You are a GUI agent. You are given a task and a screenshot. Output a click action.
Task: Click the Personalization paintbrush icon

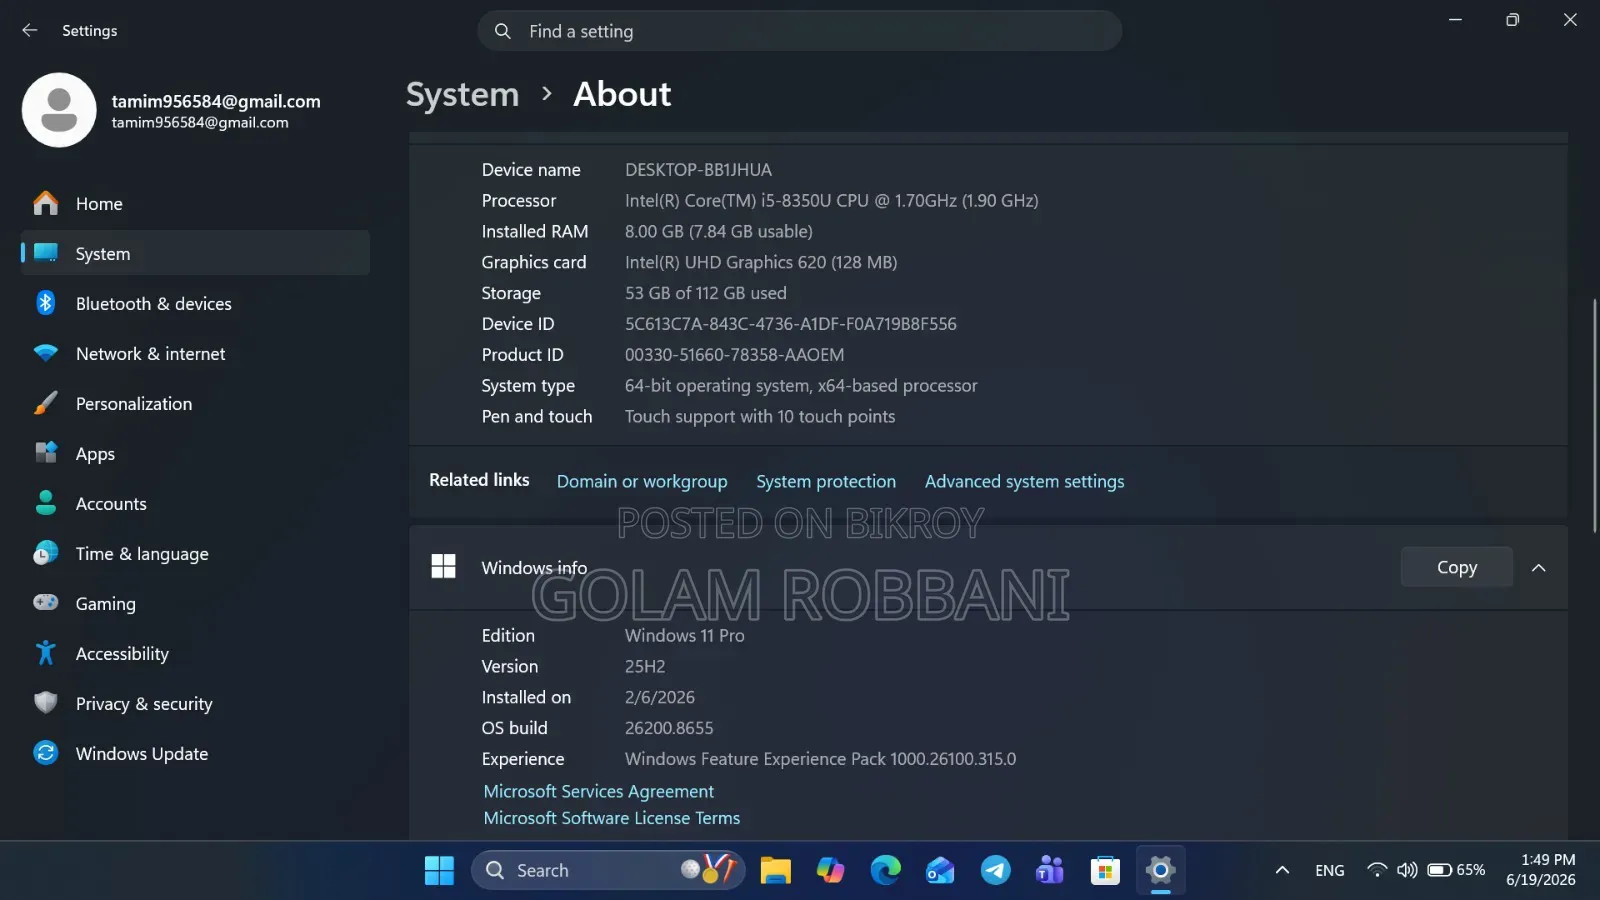click(x=46, y=403)
